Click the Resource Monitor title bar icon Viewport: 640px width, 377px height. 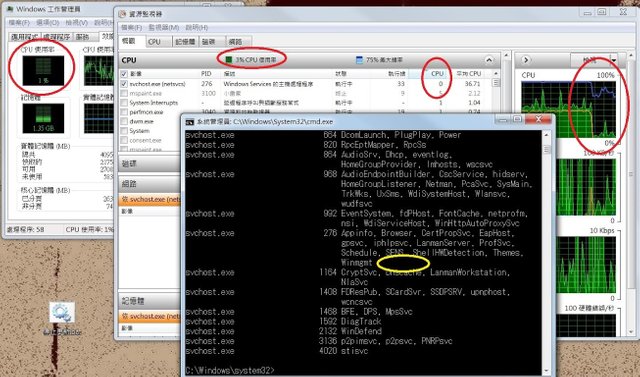[122, 13]
